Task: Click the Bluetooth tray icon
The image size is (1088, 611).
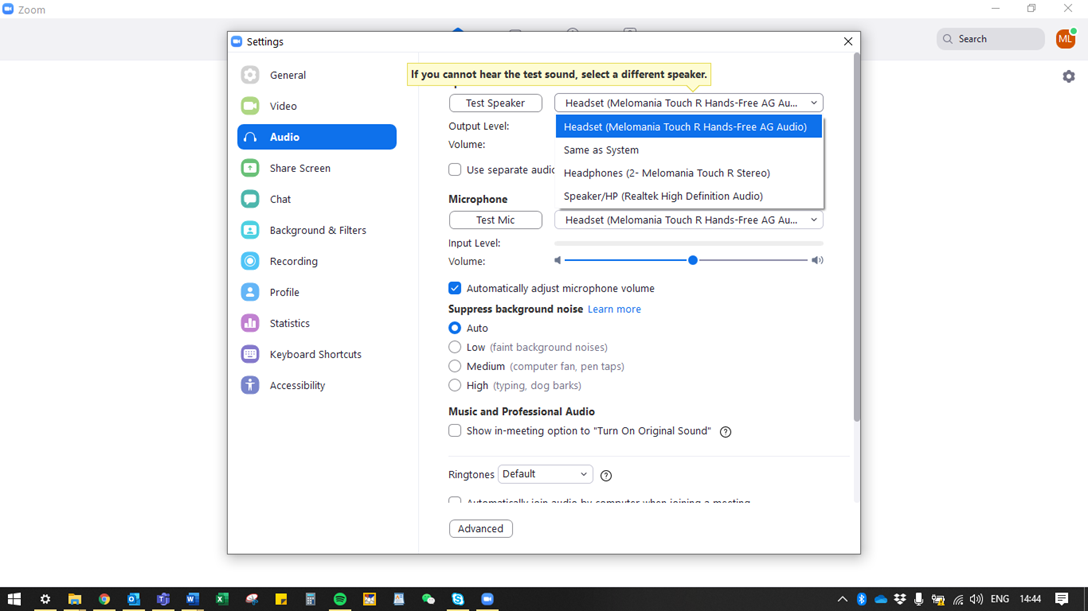Action: click(x=862, y=599)
